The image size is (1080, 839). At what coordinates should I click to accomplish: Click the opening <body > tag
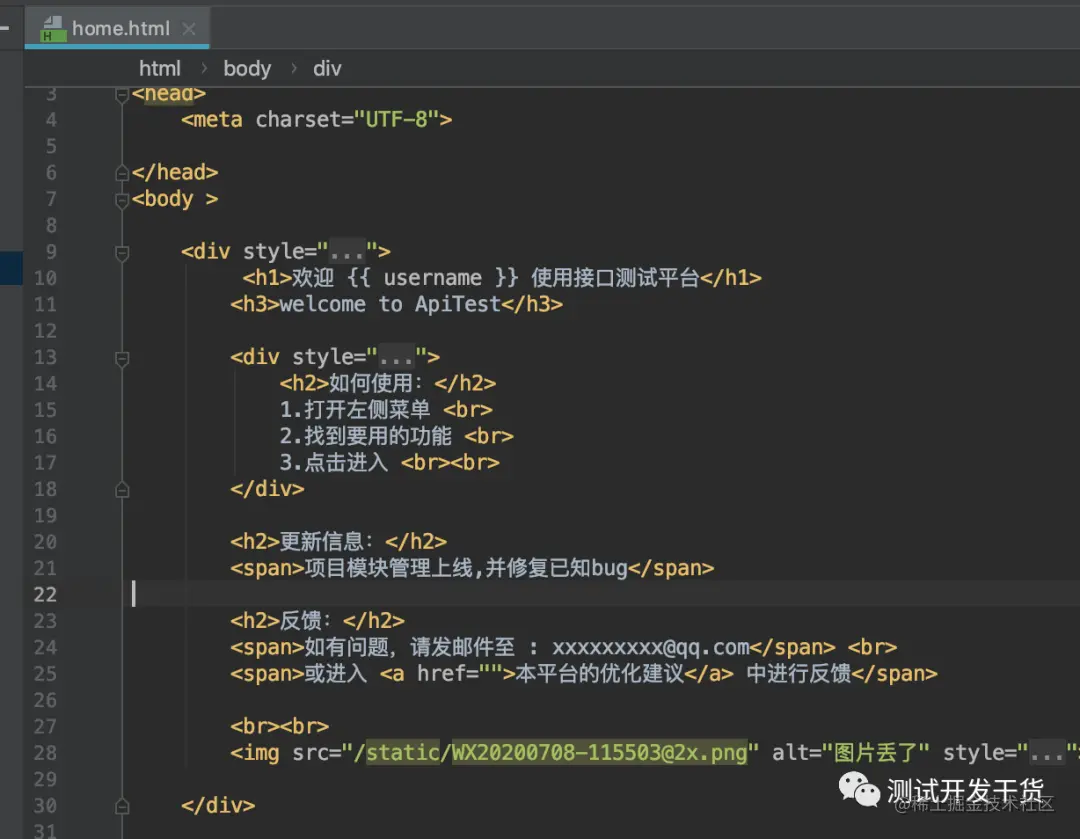[x=175, y=199]
